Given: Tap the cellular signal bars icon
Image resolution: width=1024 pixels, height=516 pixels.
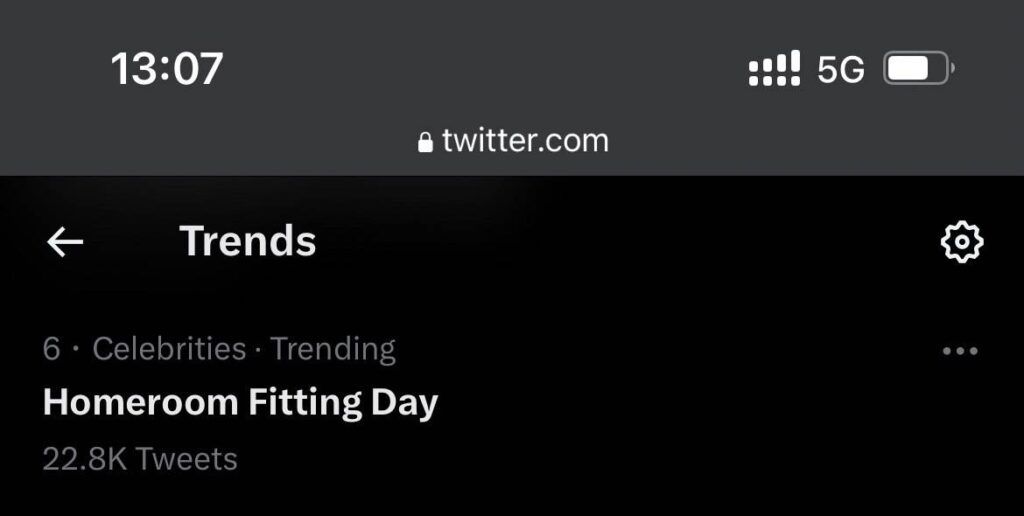Looking at the screenshot, I should point(774,69).
